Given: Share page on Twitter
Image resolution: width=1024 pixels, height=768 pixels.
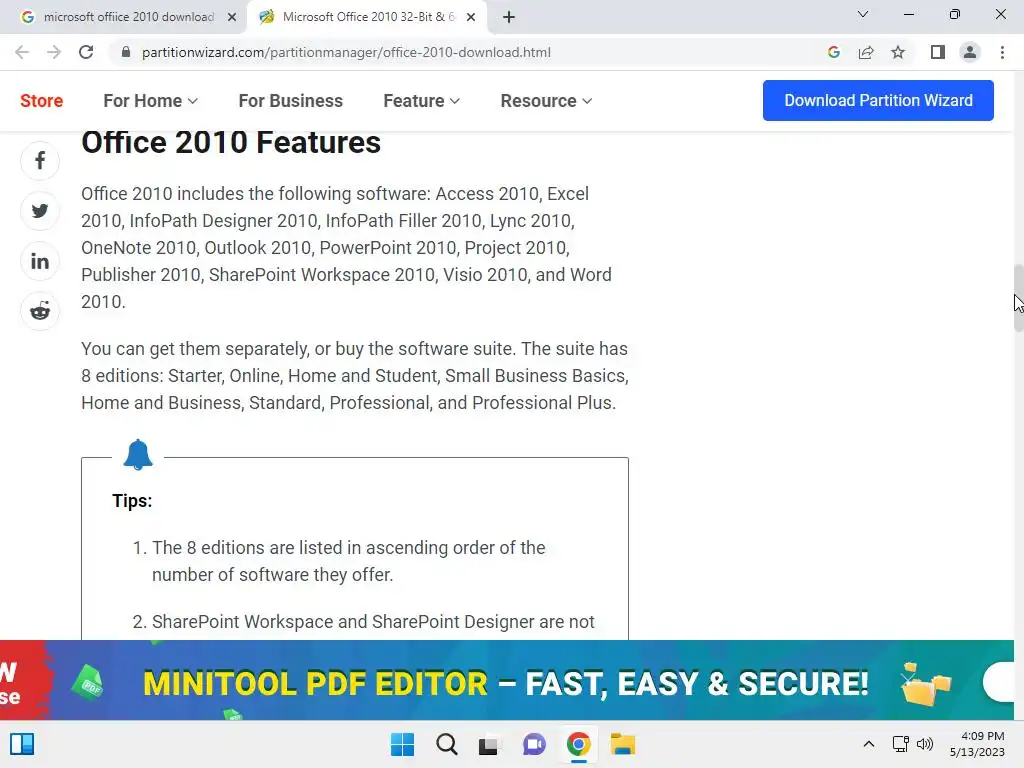Looking at the screenshot, I should 40,211.
